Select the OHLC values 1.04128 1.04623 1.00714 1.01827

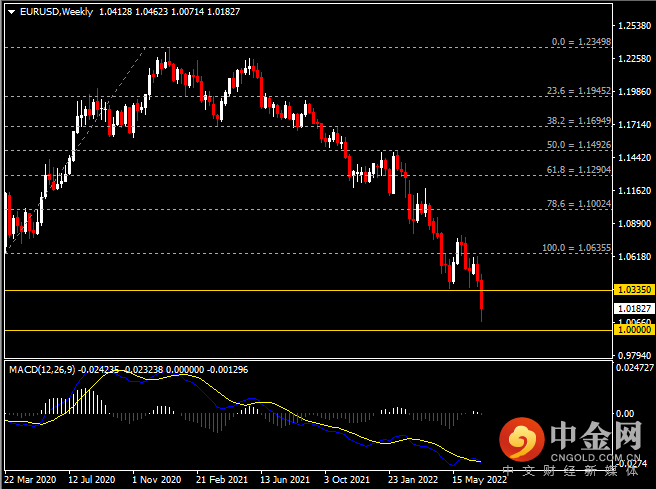pos(169,12)
